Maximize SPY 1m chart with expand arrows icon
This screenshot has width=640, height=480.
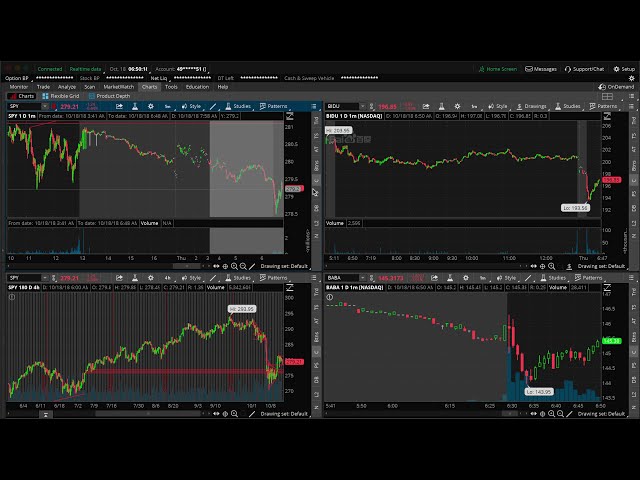(289, 116)
